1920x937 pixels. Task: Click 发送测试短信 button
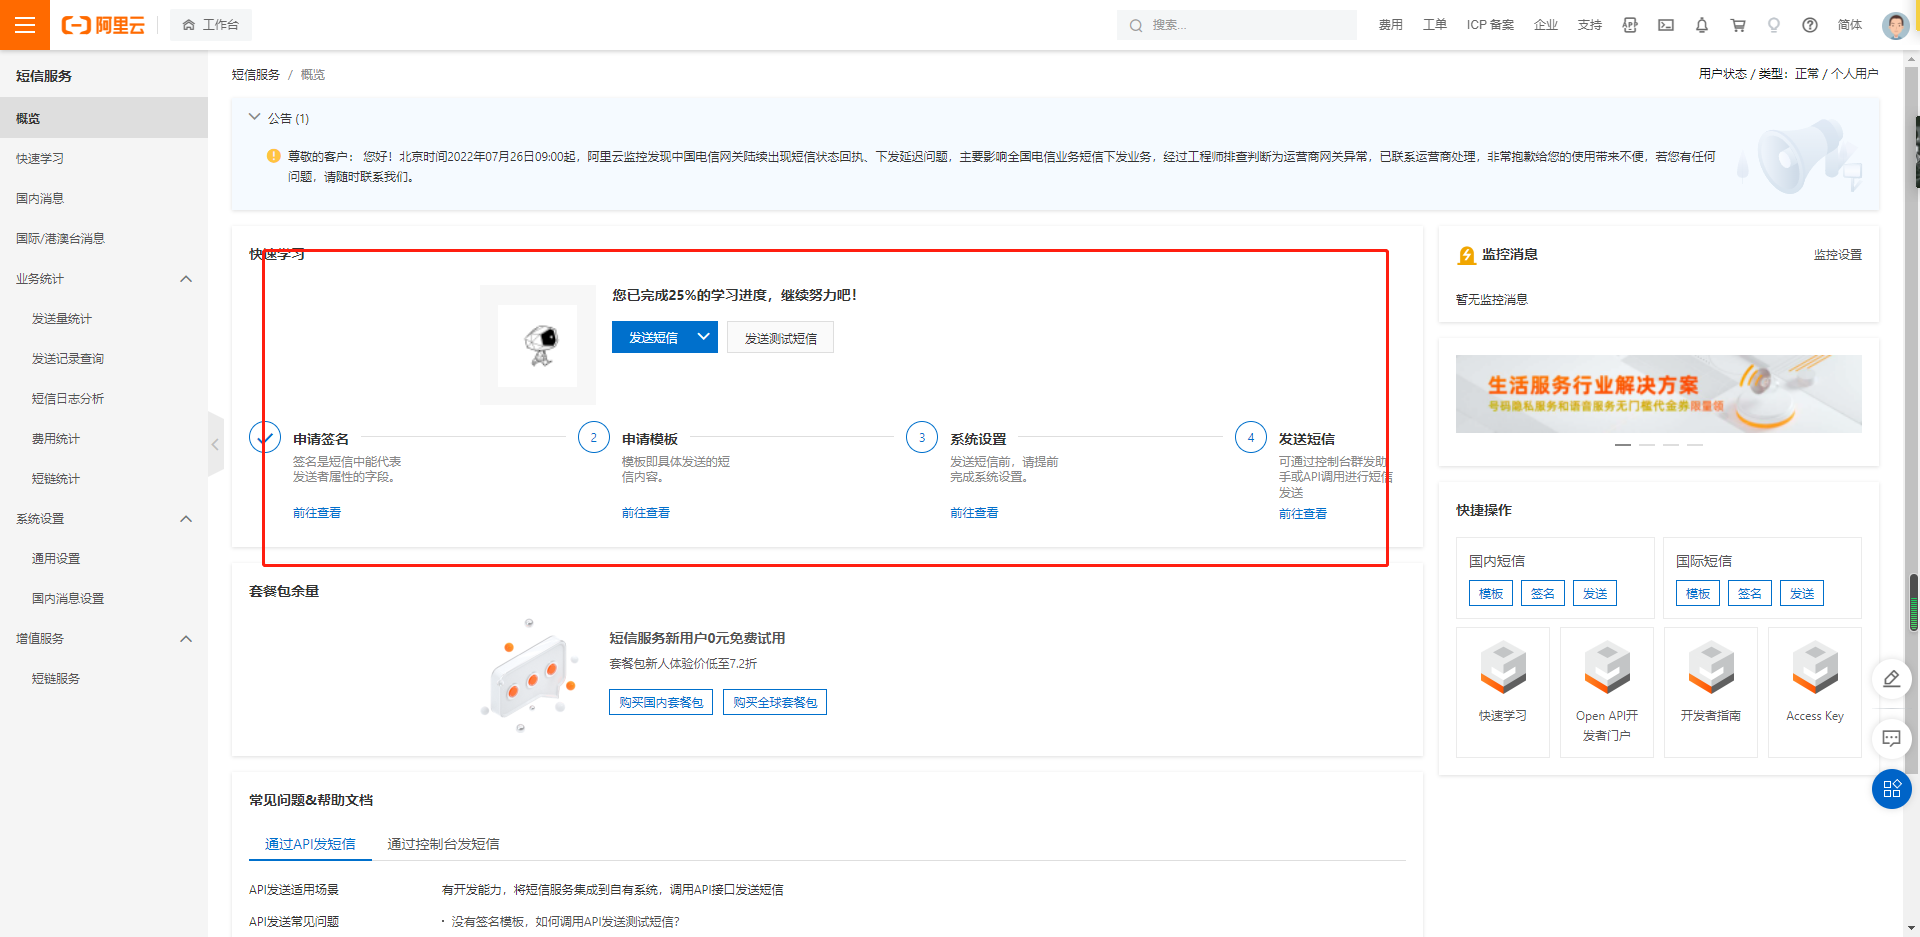click(780, 338)
